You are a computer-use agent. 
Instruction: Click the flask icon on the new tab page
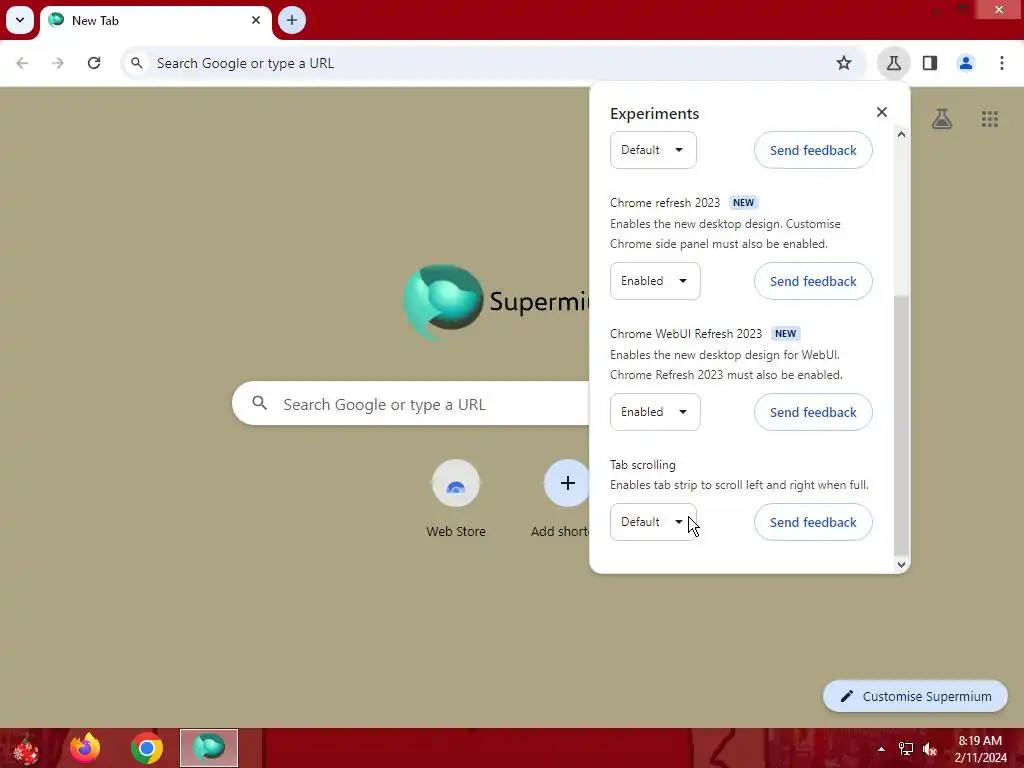[x=942, y=119]
